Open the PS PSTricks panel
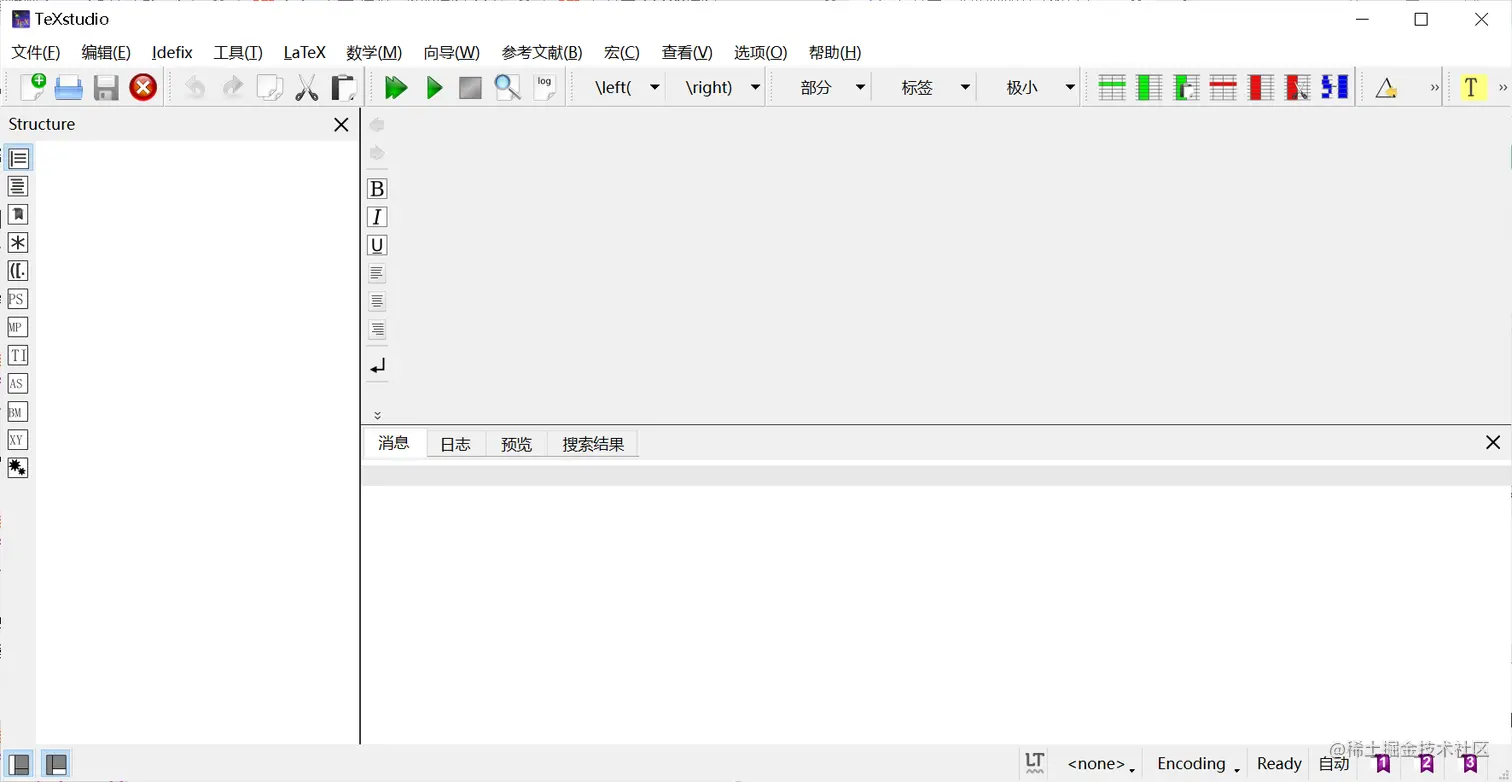 pos(17,299)
